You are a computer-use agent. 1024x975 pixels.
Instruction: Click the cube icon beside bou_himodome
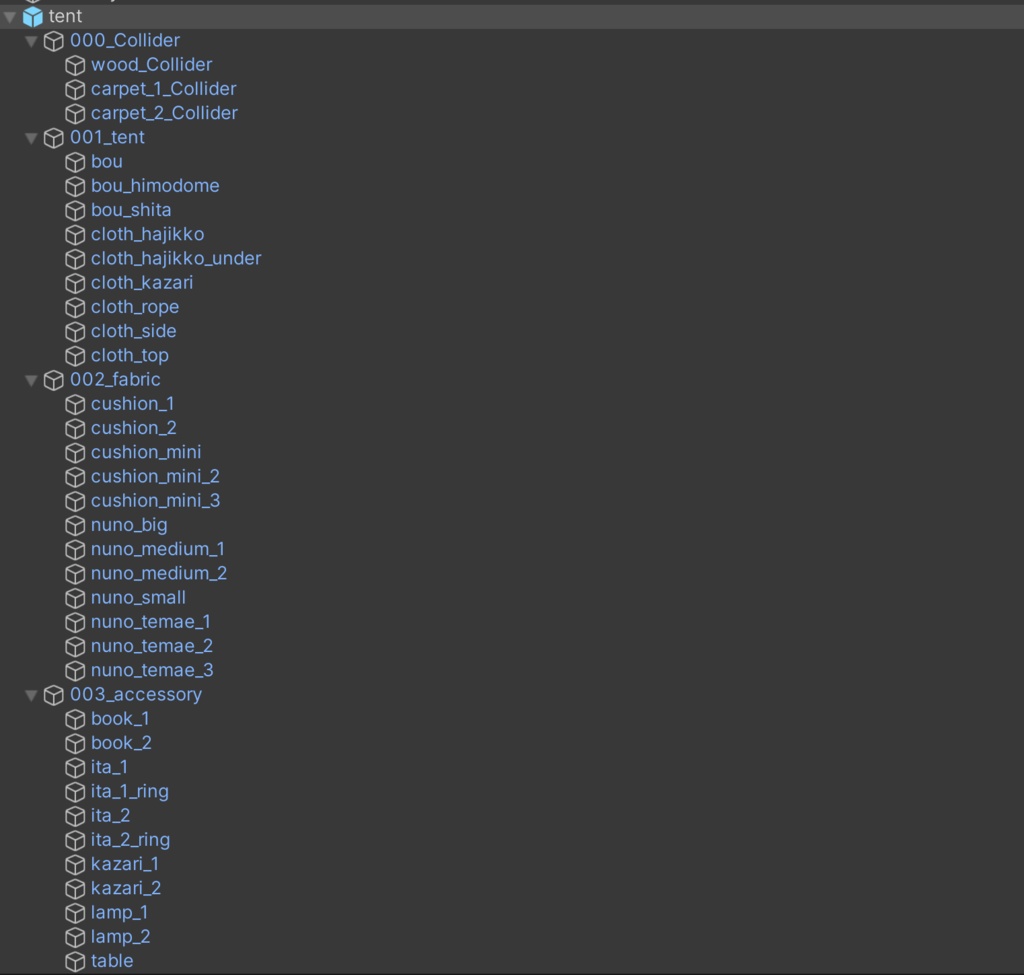click(x=75, y=186)
